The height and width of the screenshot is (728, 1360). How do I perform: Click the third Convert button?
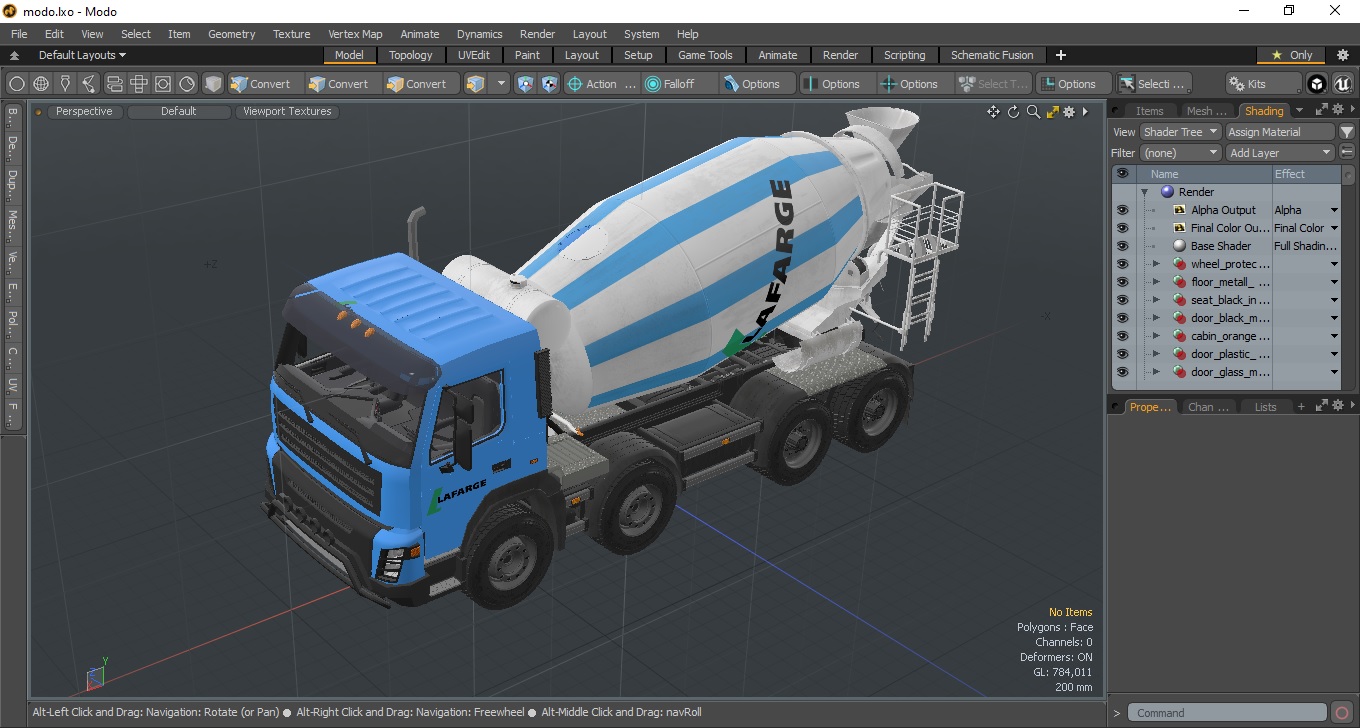tap(421, 84)
